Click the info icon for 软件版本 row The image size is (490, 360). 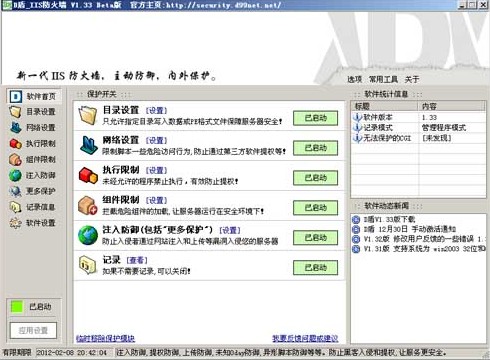click(357, 117)
